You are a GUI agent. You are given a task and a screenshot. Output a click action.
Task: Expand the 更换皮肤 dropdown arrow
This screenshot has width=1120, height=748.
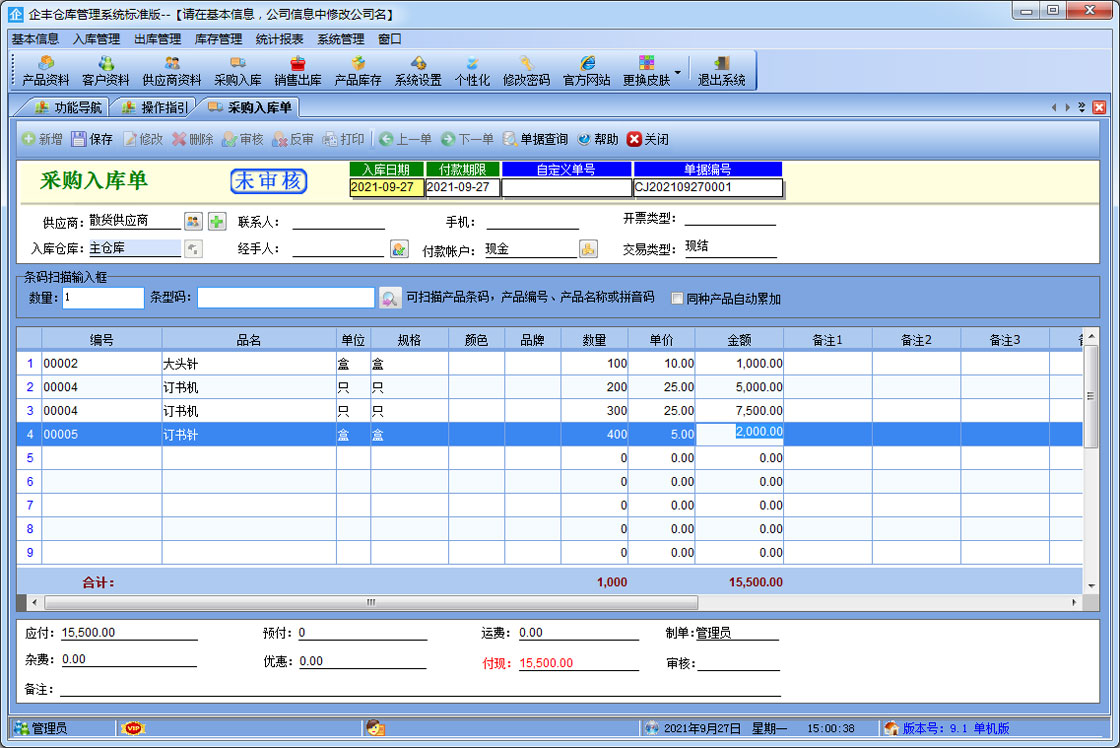click(677, 72)
